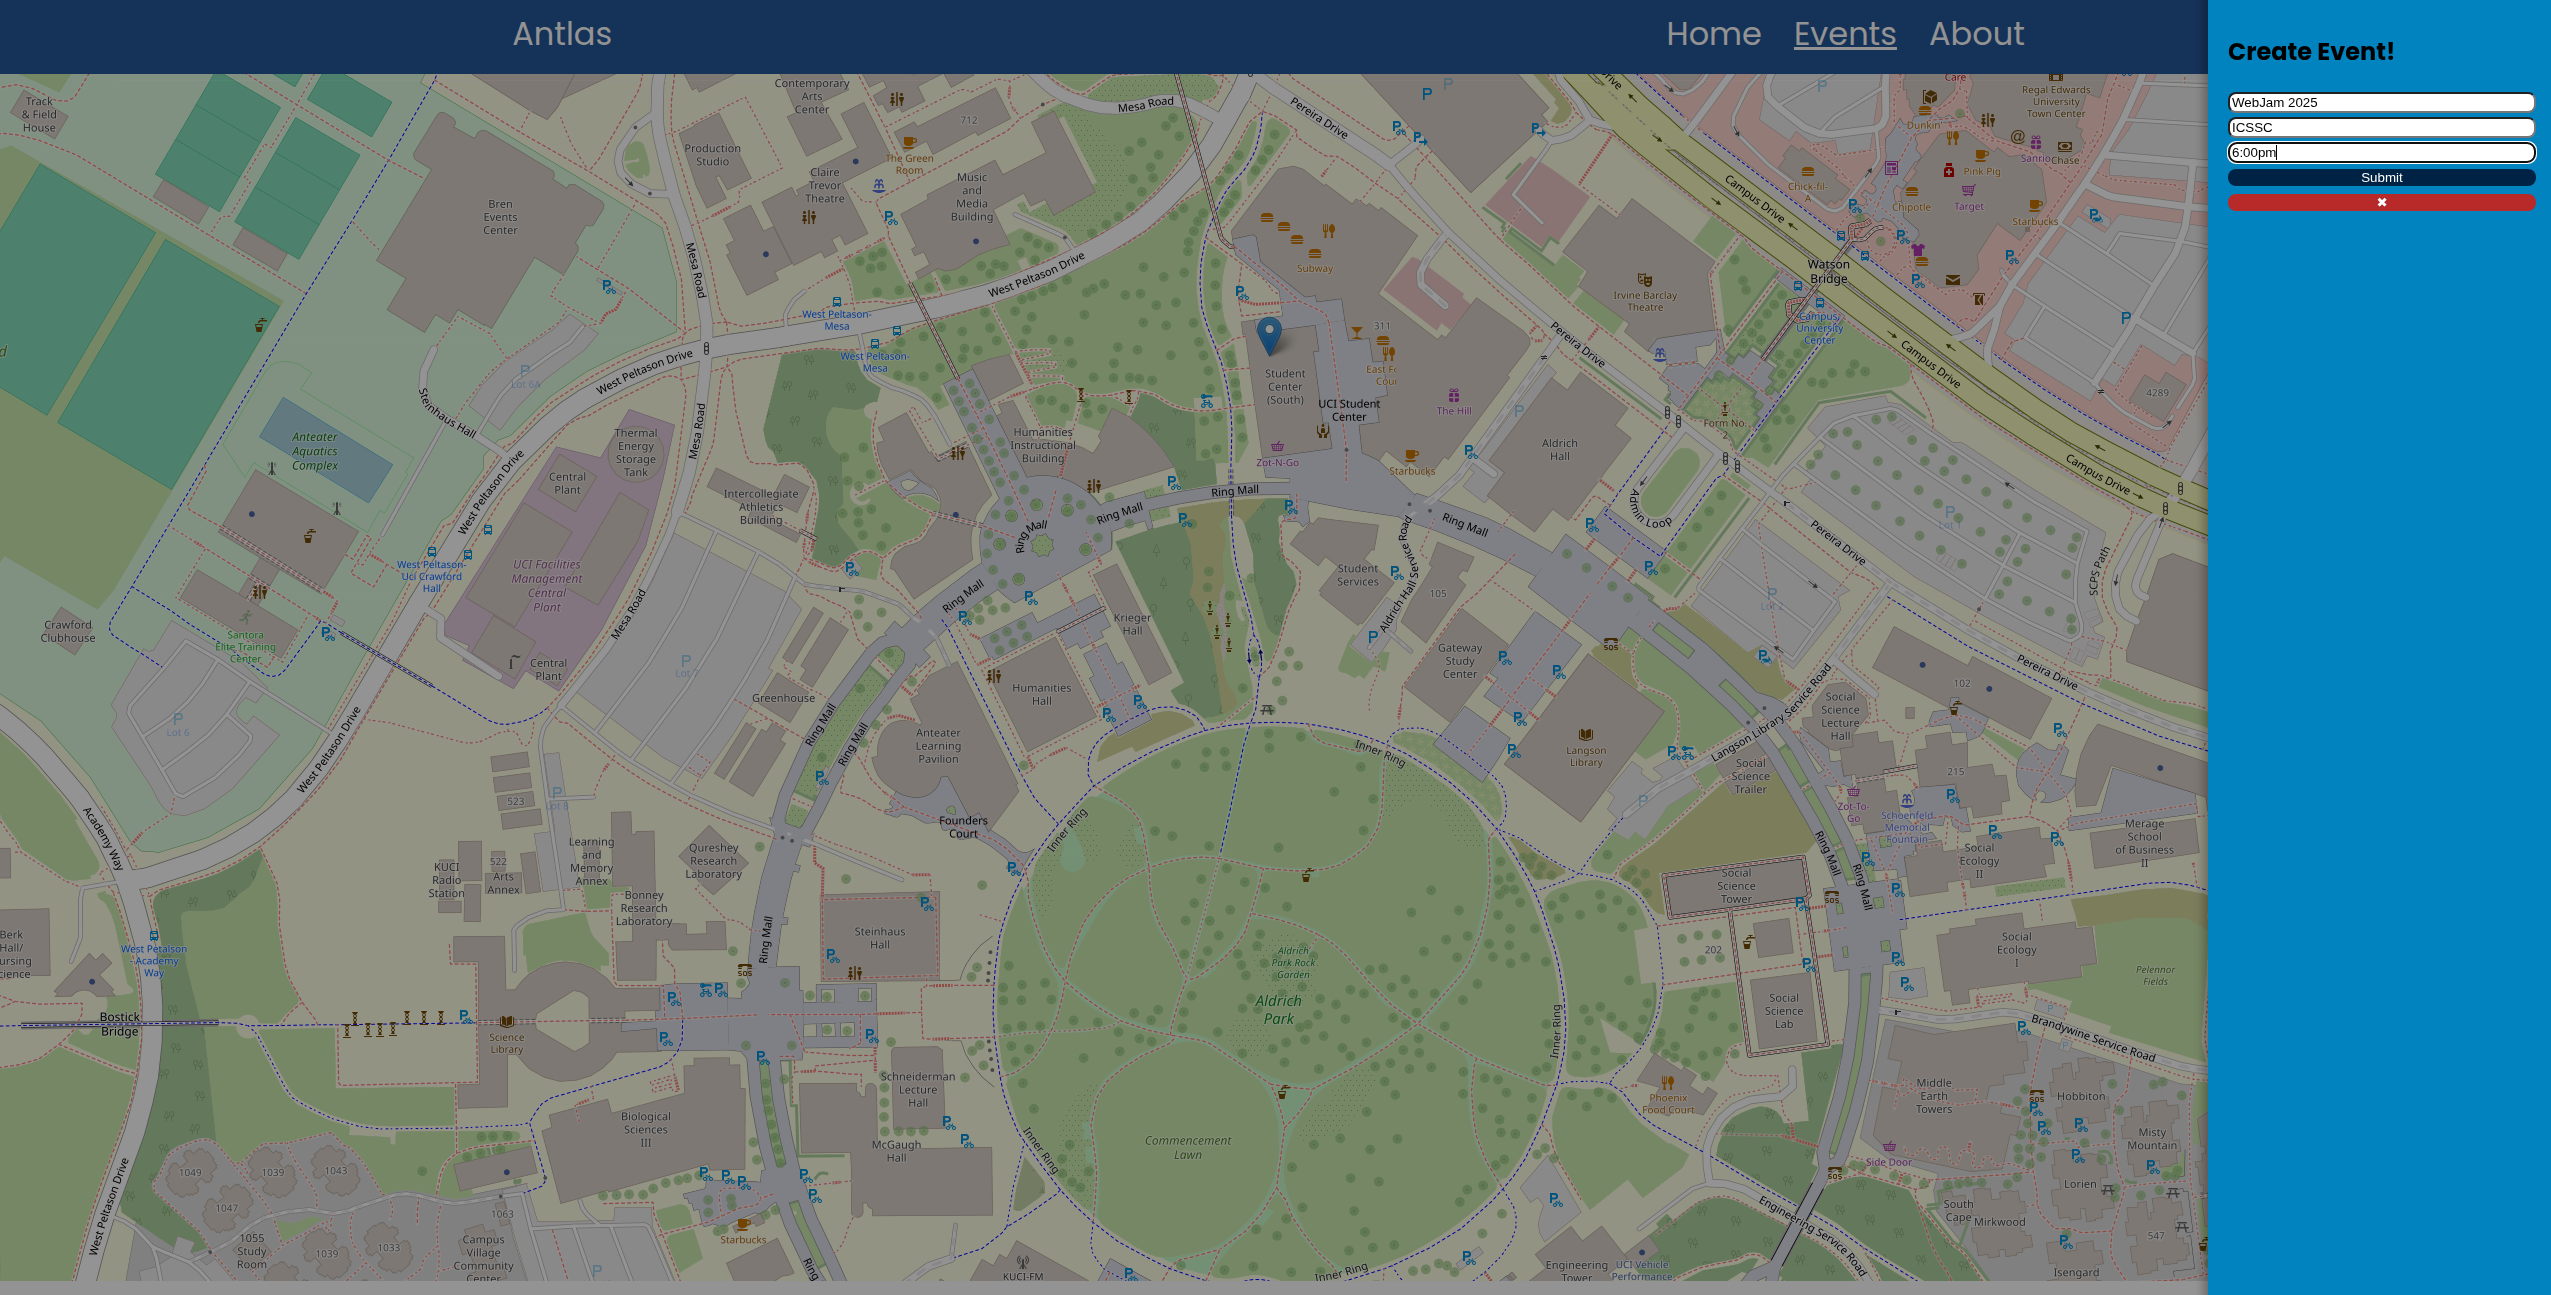Open the Home page link

click(1713, 34)
